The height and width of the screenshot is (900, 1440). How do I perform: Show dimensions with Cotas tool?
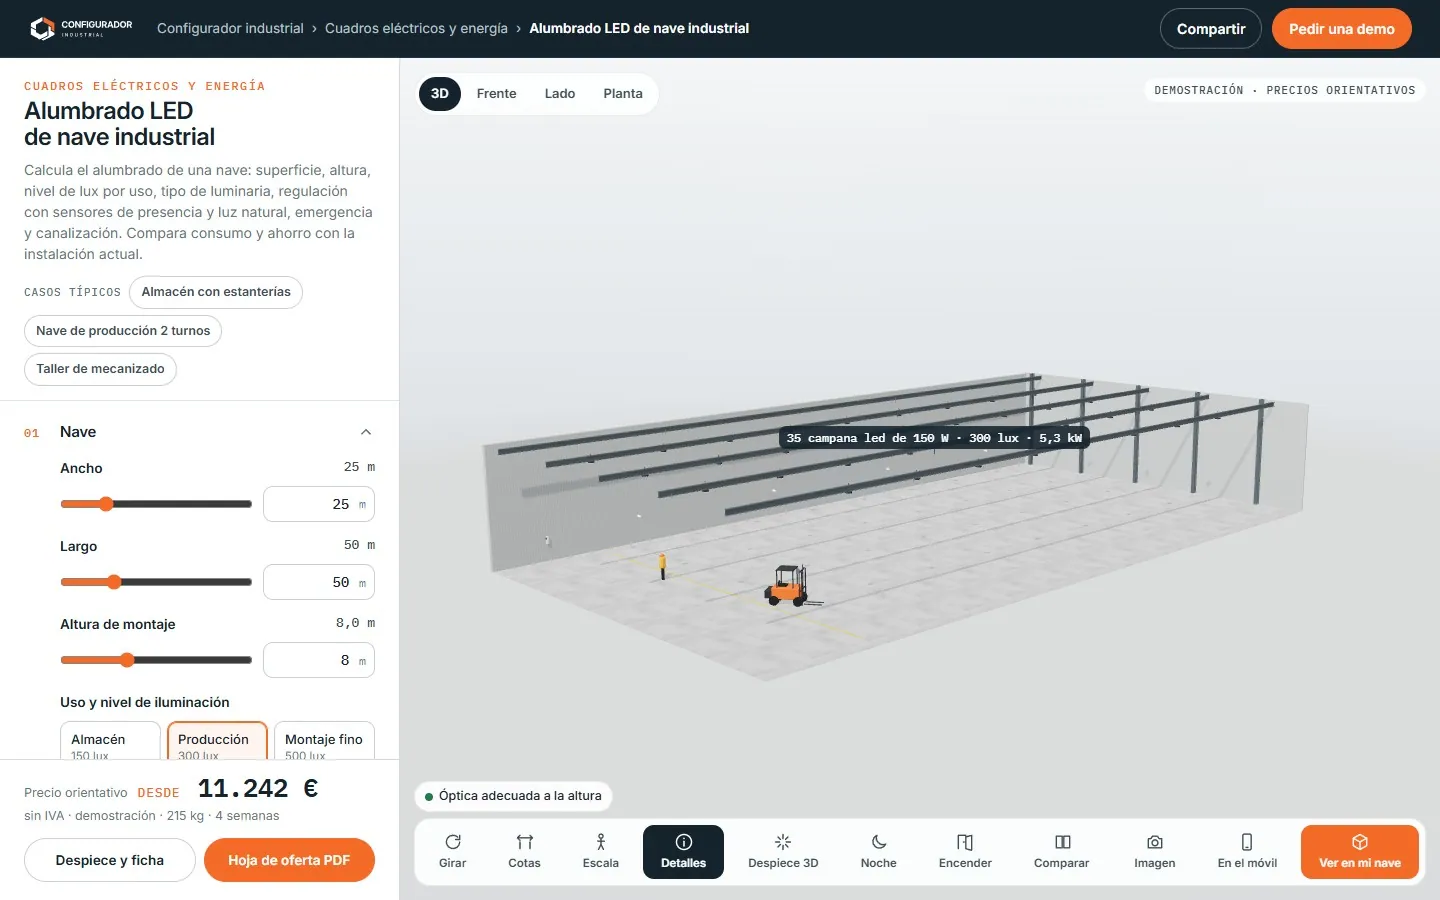pyautogui.click(x=524, y=852)
